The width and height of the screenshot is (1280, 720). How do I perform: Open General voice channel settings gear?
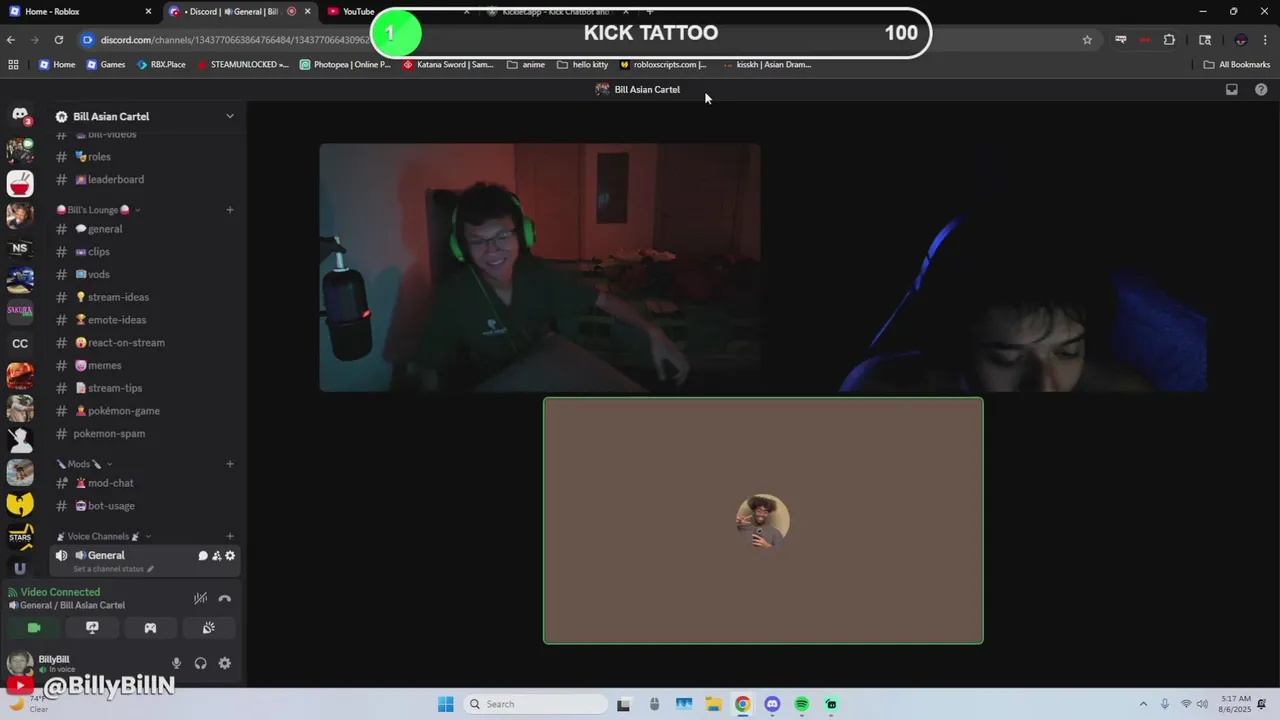230,556
